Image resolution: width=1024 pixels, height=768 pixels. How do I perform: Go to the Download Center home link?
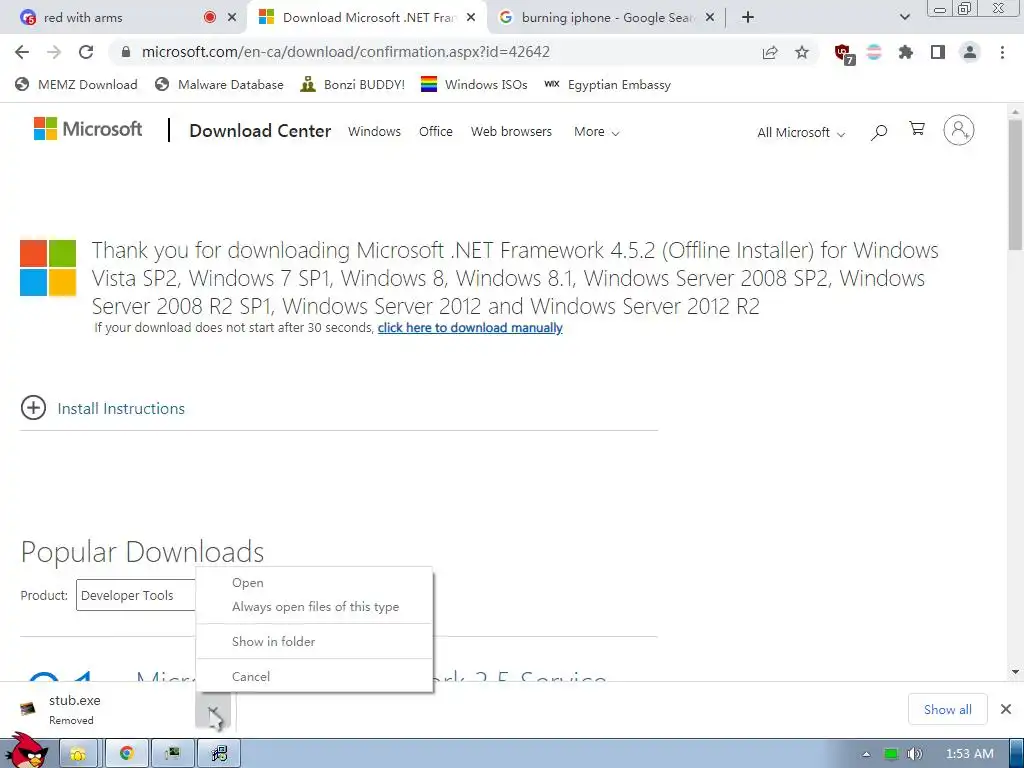[x=260, y=131]
